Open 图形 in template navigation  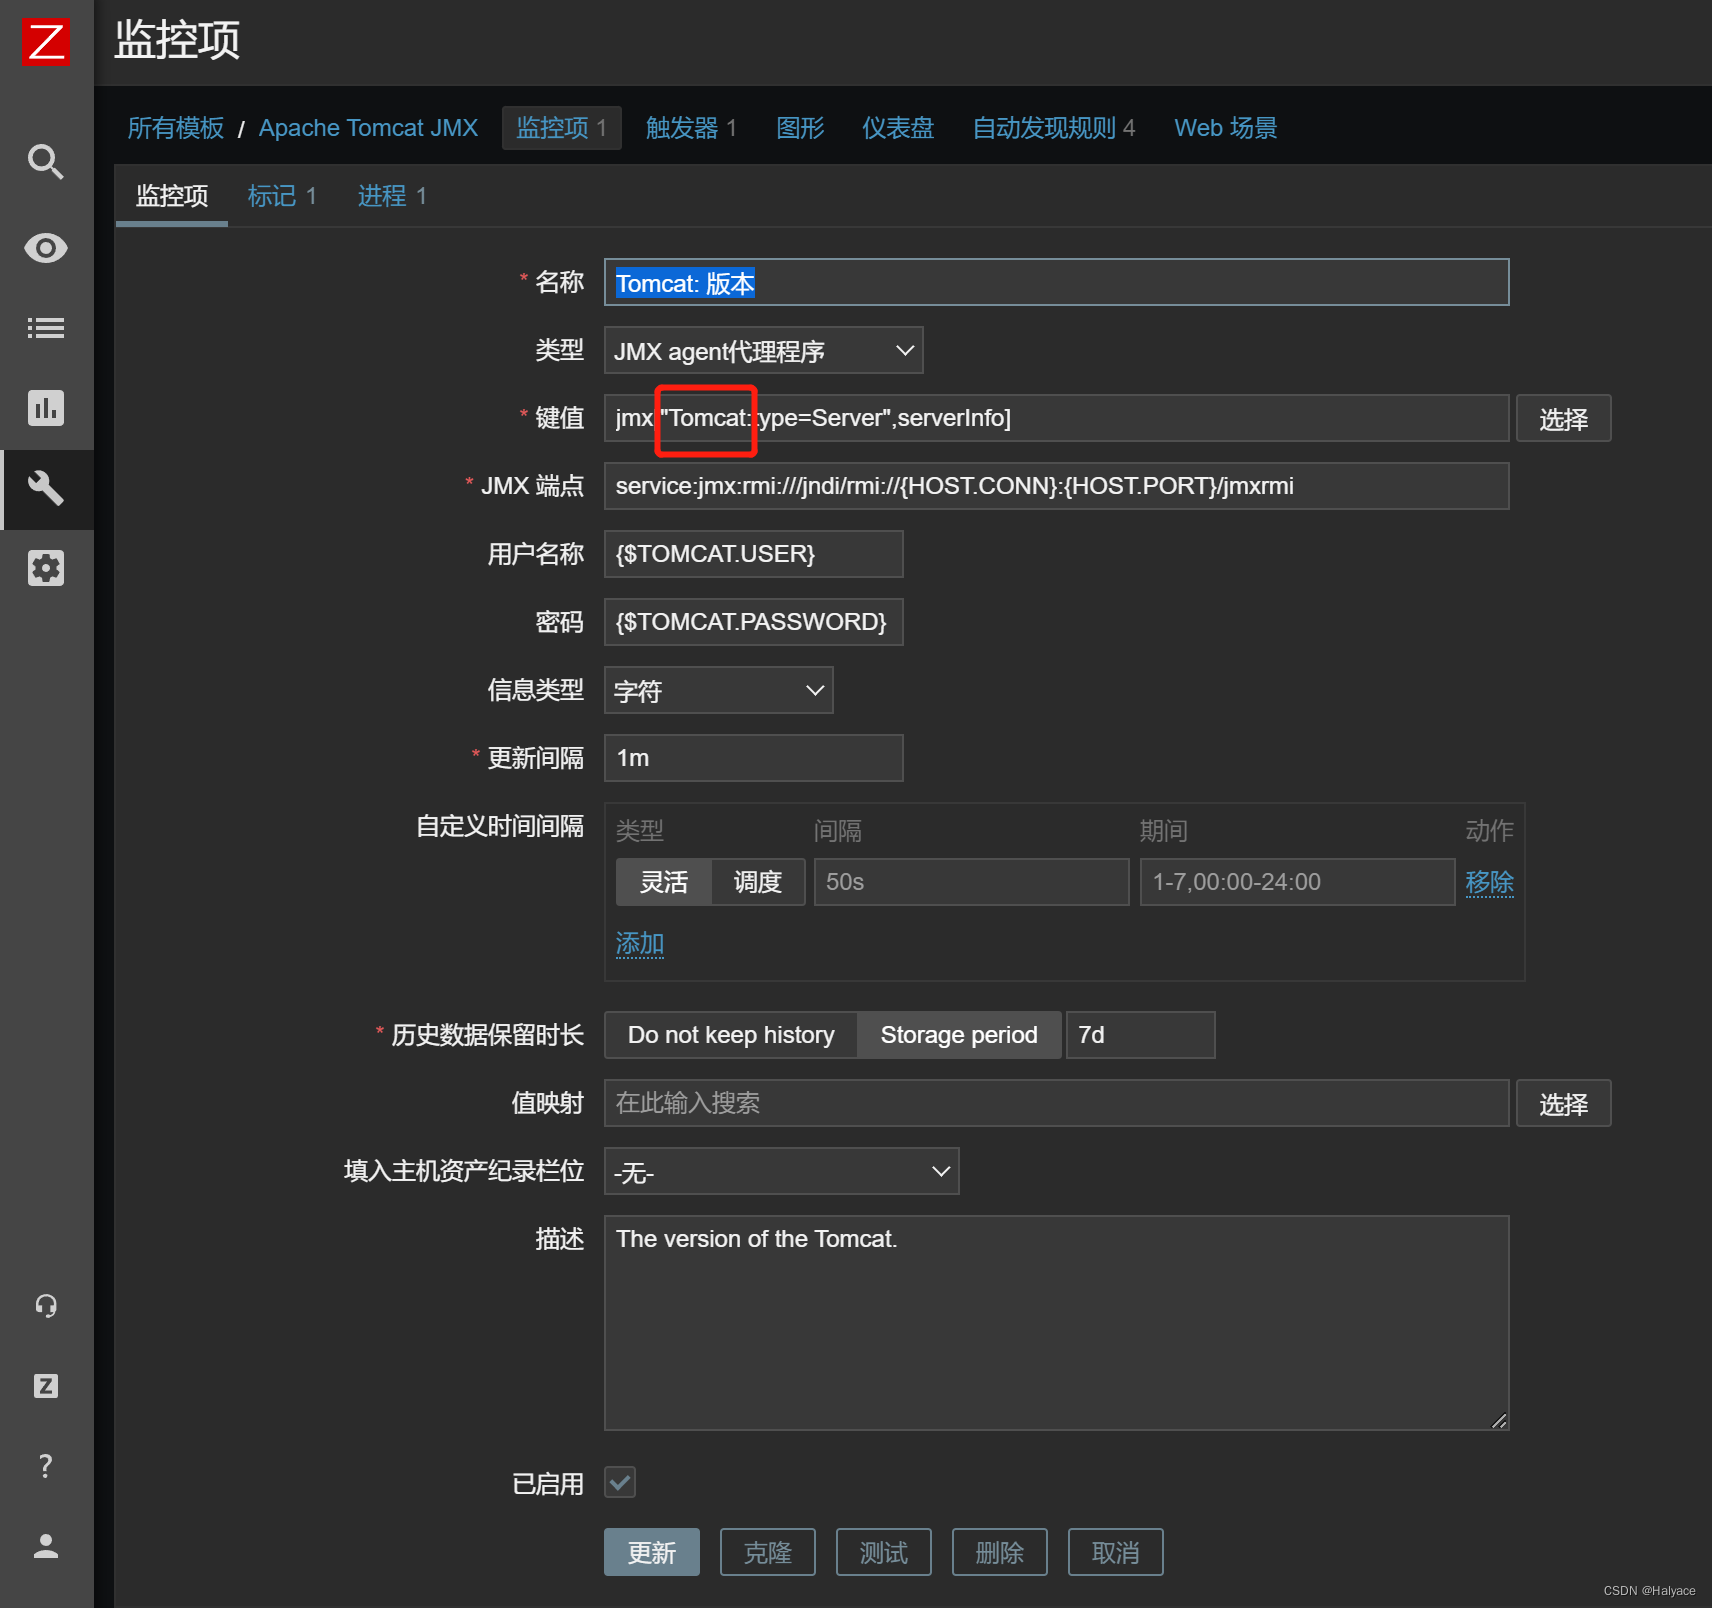(800, 128)
